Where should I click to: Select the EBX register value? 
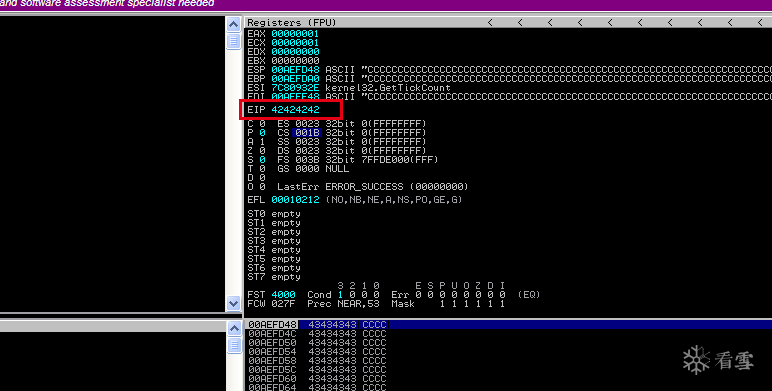click(295, 61)
